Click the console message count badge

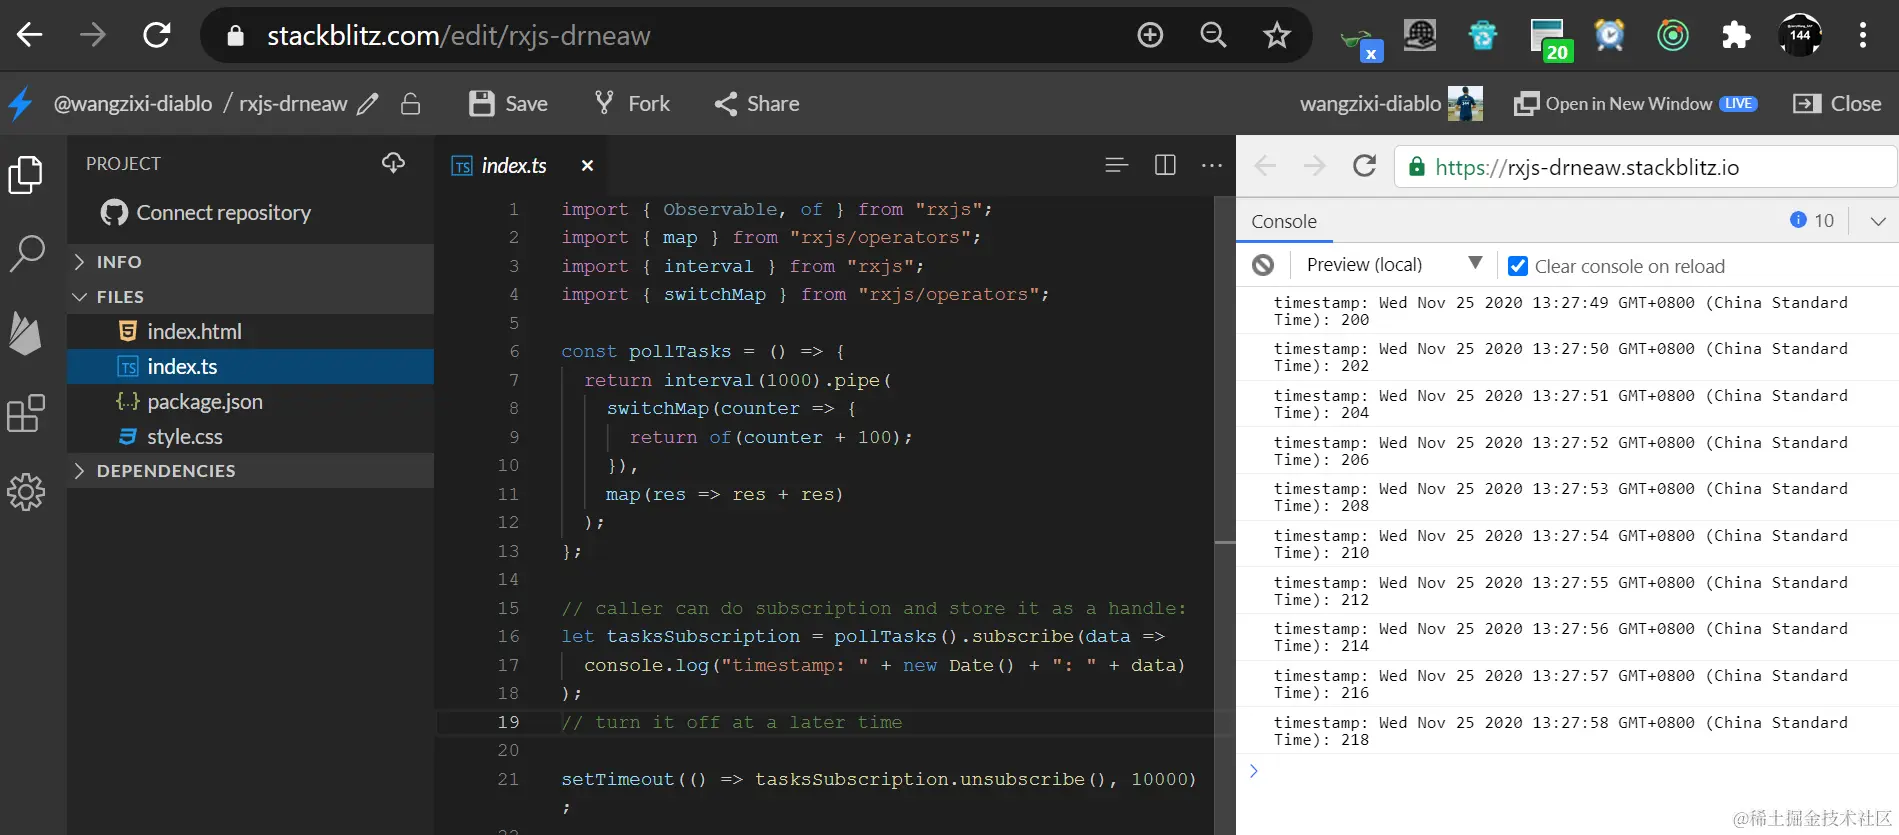[x=1812, y=220]
